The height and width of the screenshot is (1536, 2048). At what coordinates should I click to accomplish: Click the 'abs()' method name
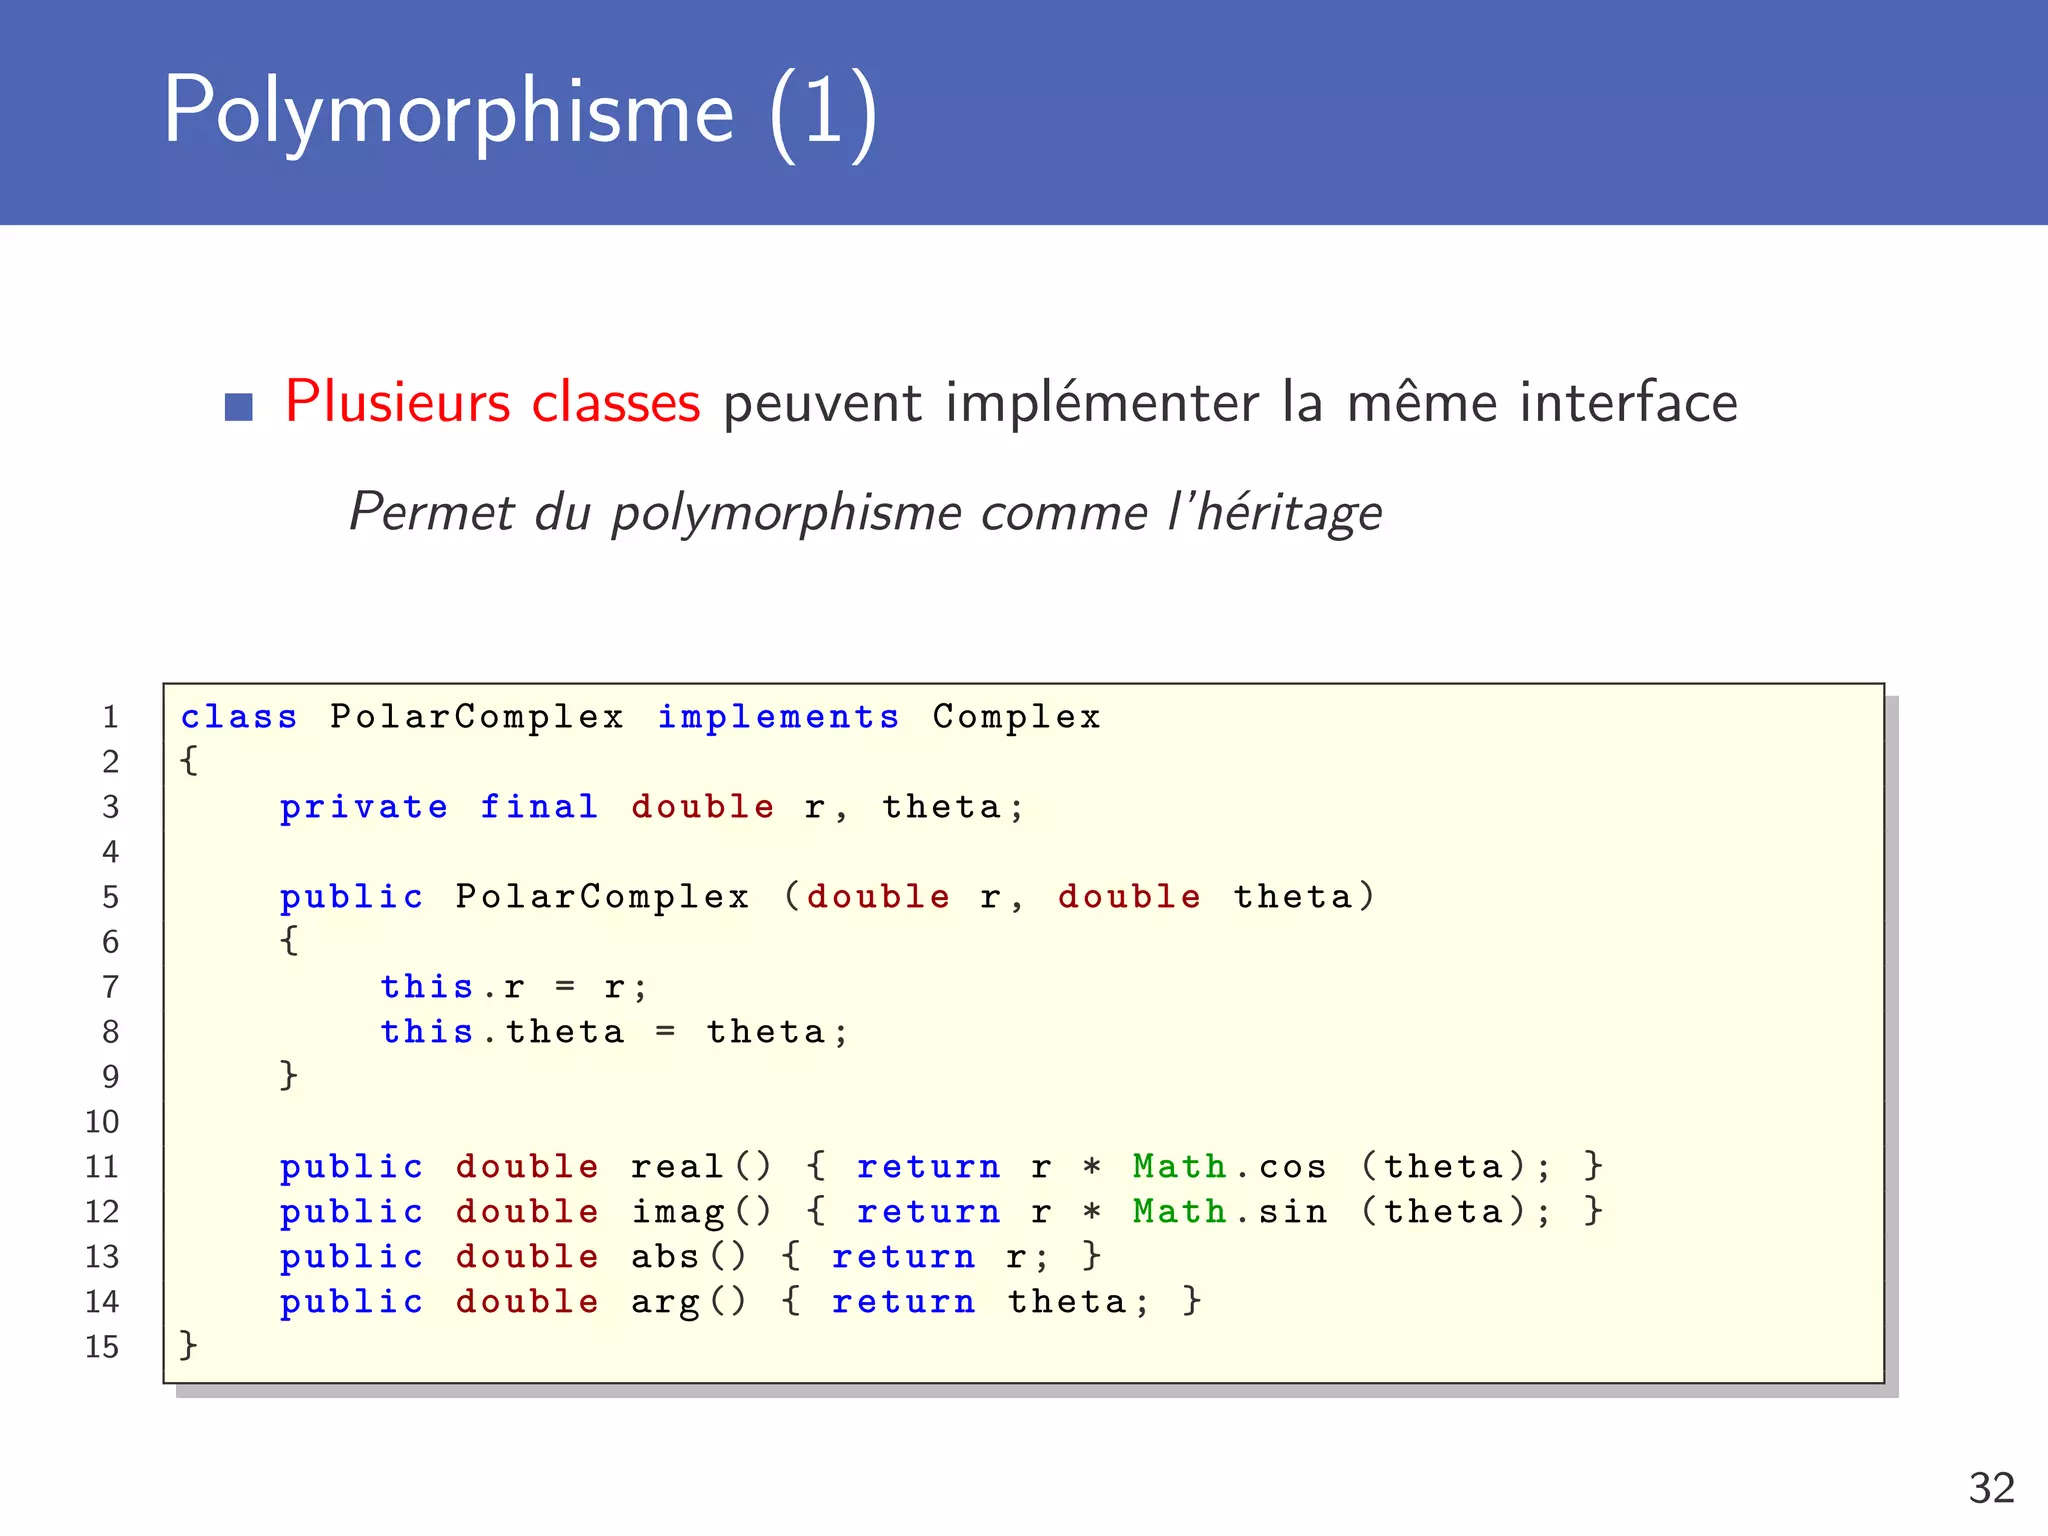pos(689,1256)
